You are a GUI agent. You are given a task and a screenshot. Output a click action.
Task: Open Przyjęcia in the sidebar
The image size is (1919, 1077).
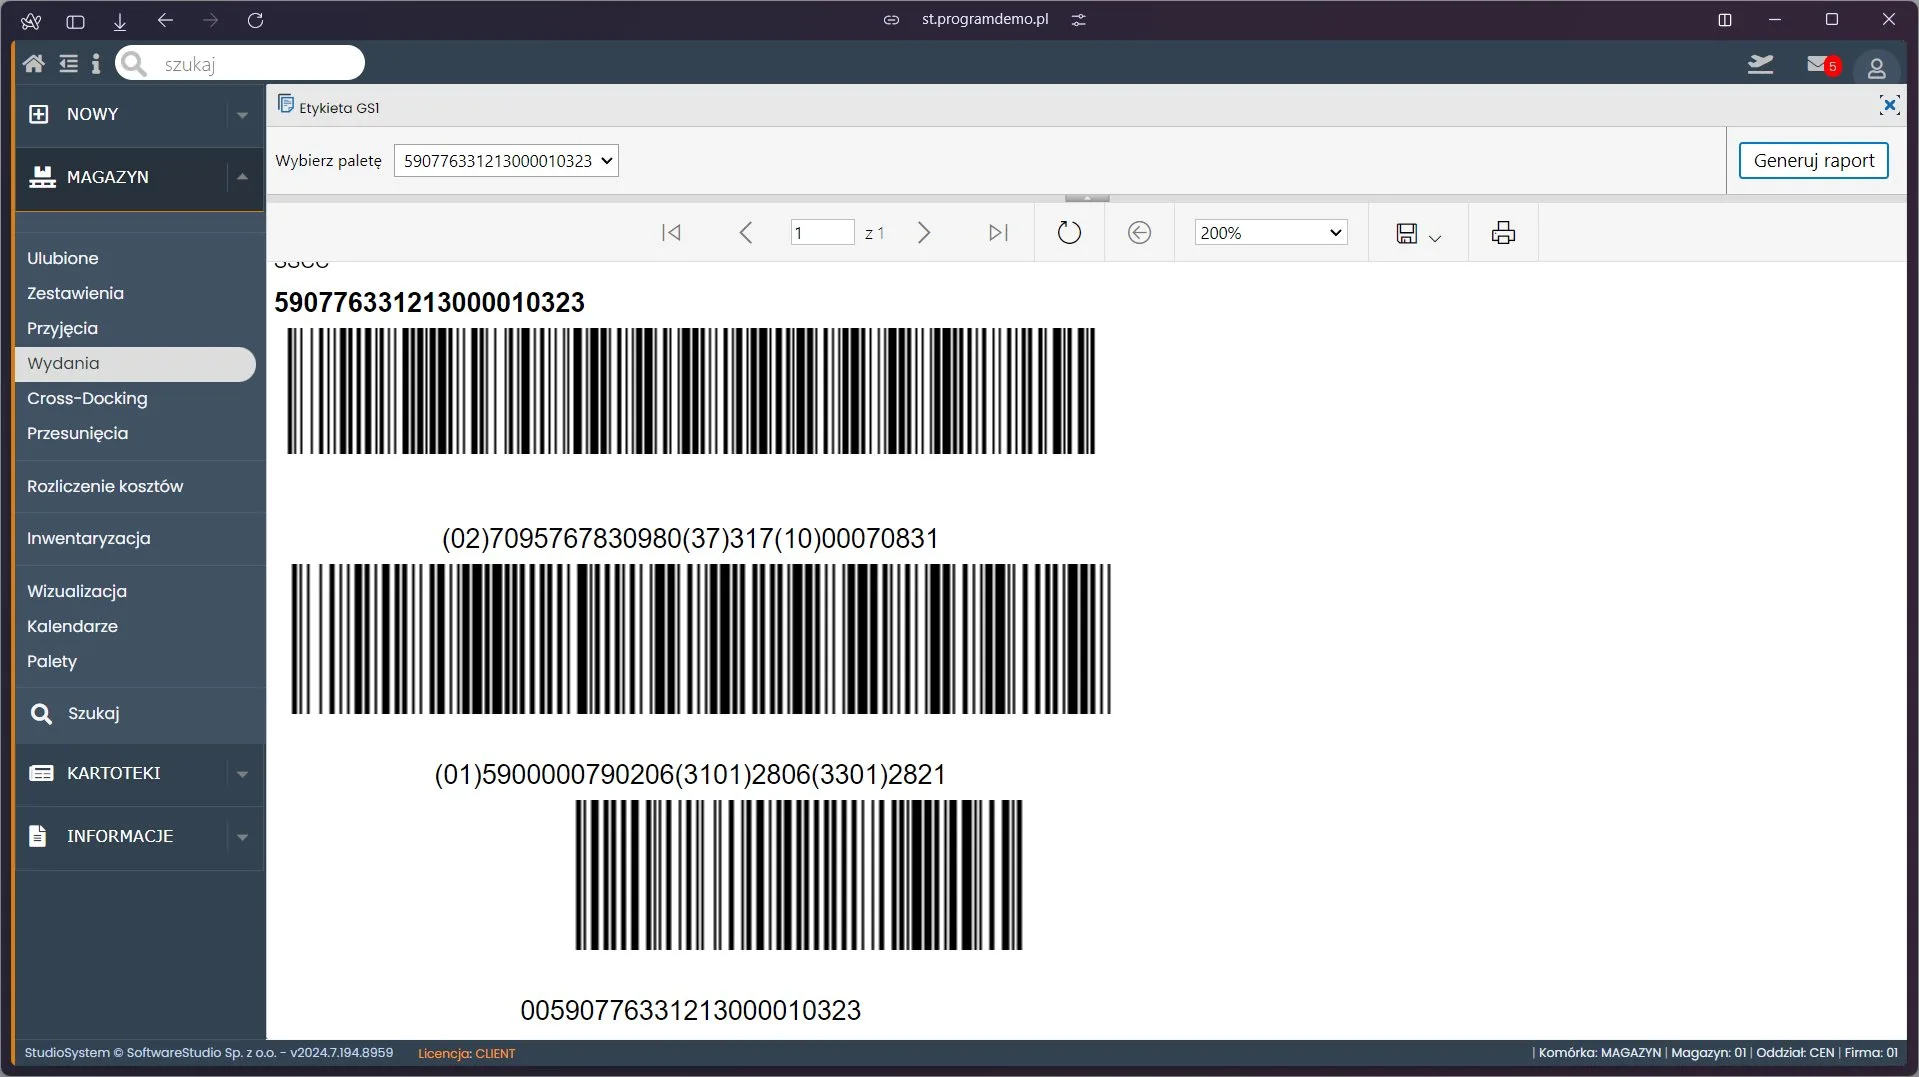click(x=63, y=328)
